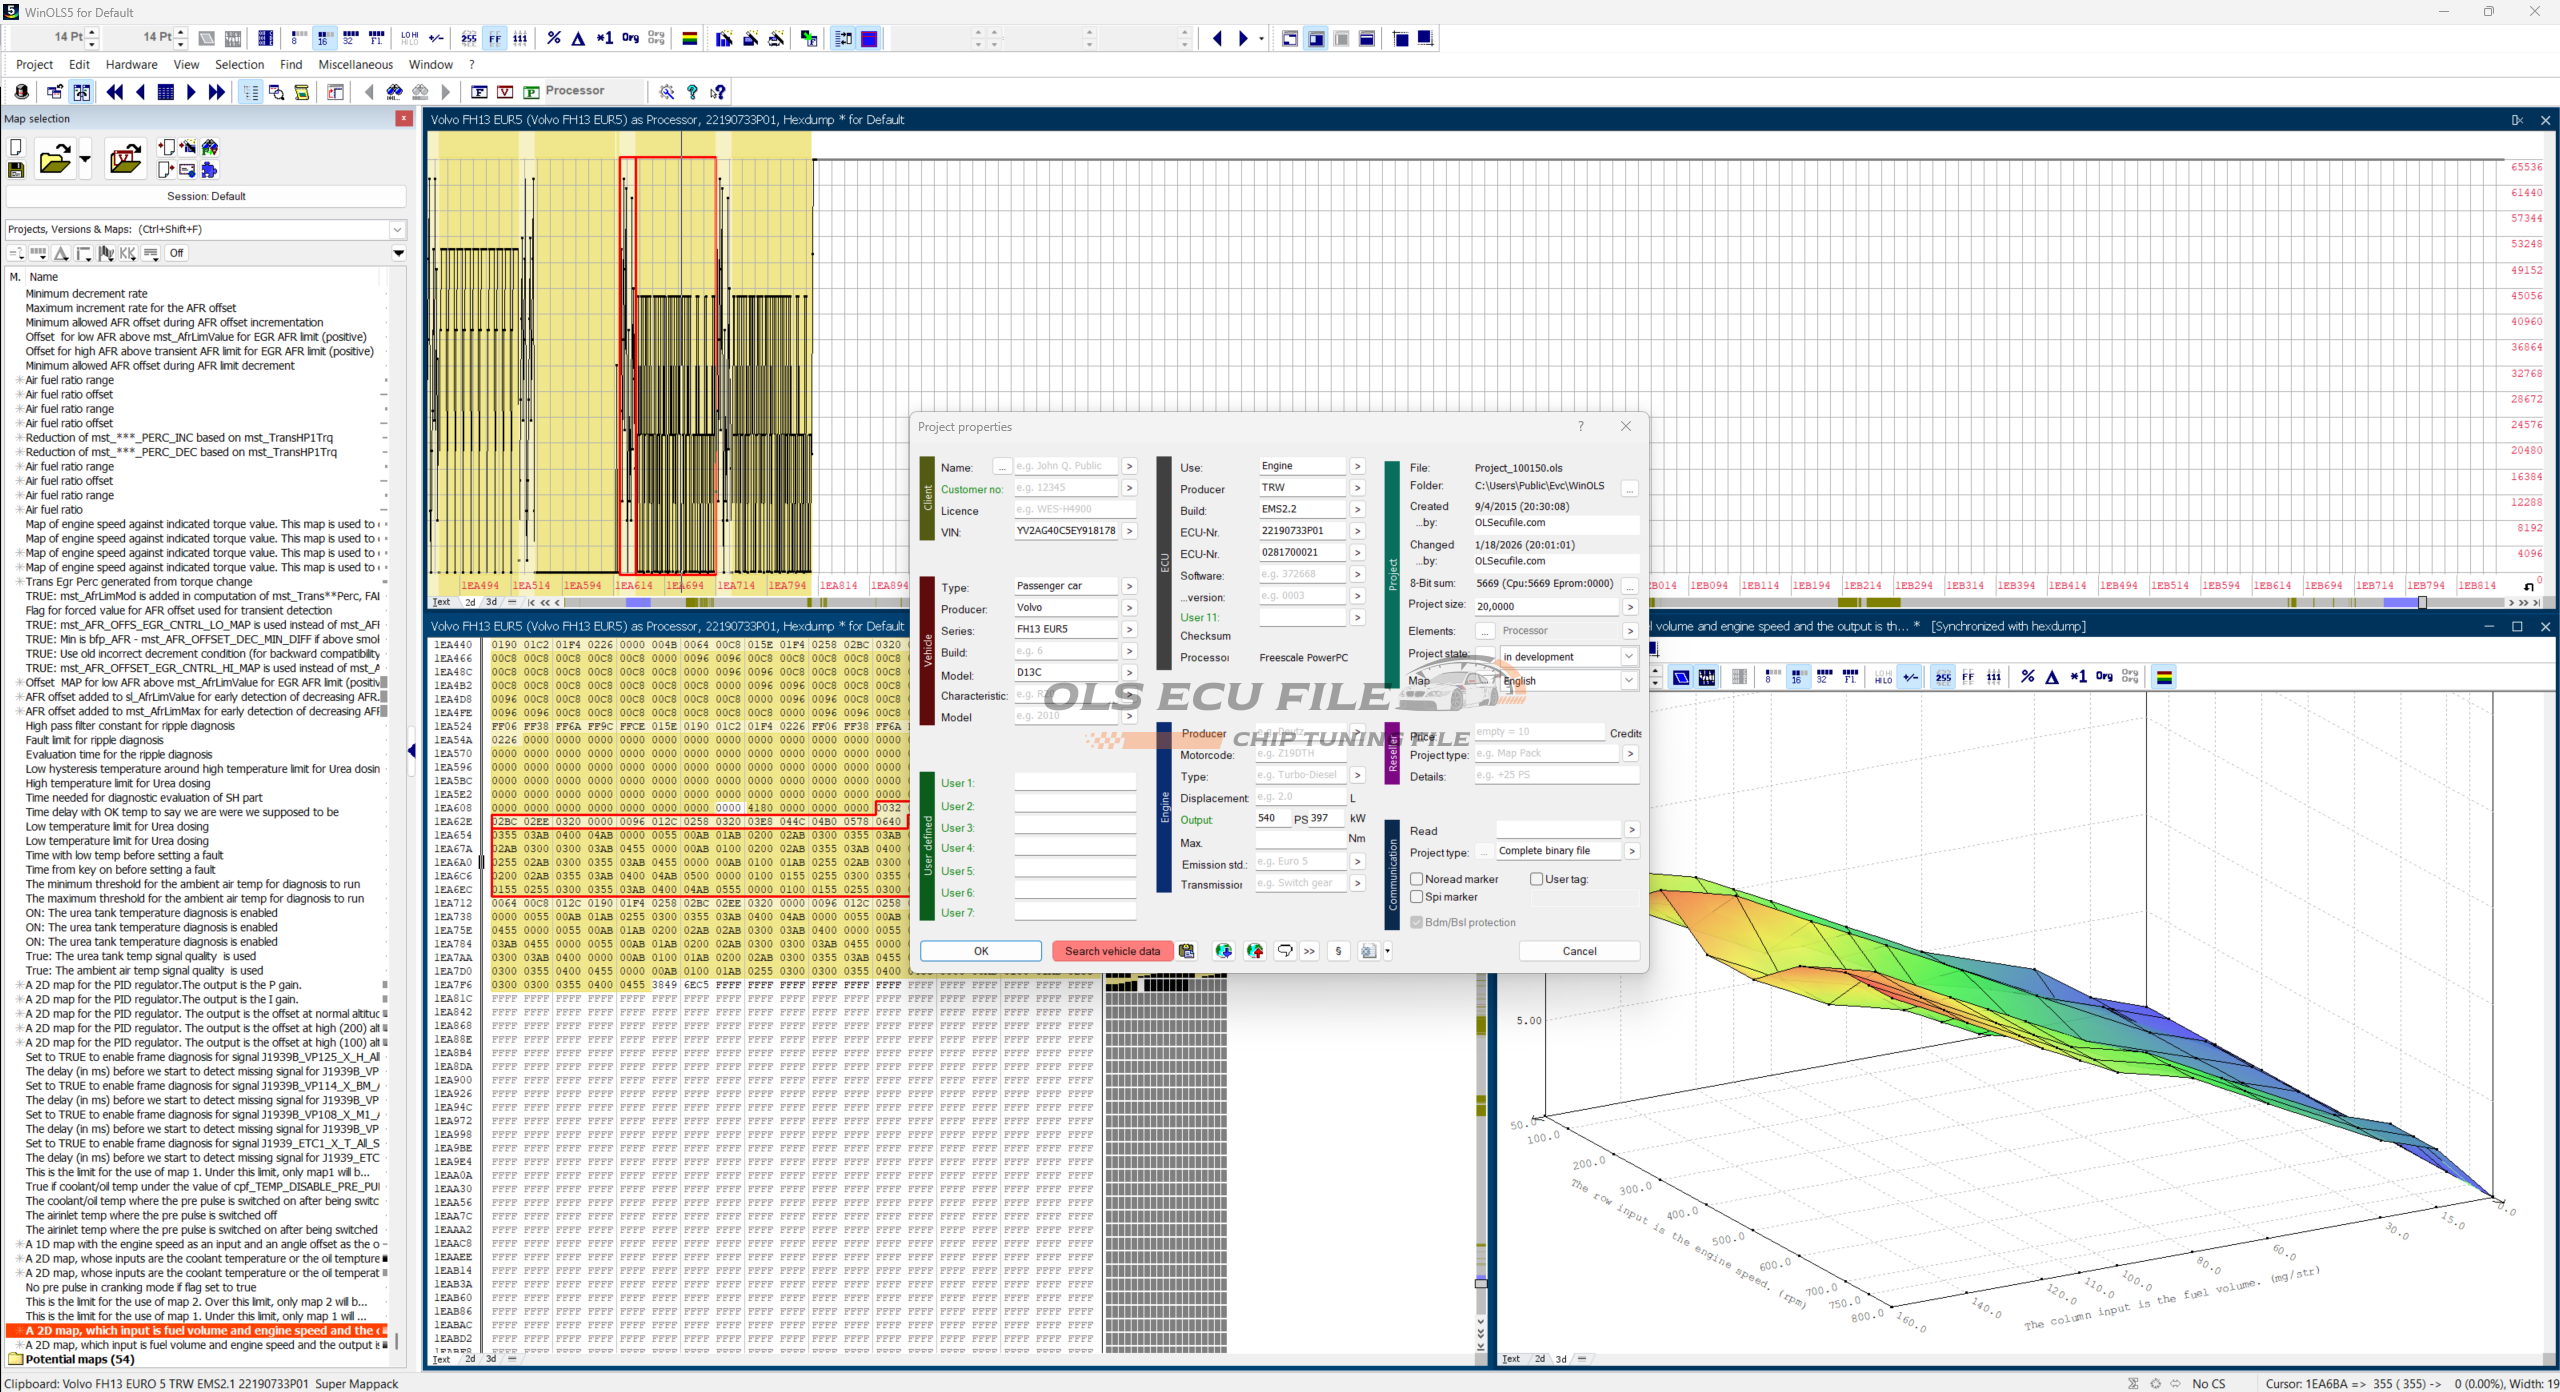The height and width of the screenshot is (1392, 2560).
Task: Click the VIN input field
Action: coord(1065,531)
